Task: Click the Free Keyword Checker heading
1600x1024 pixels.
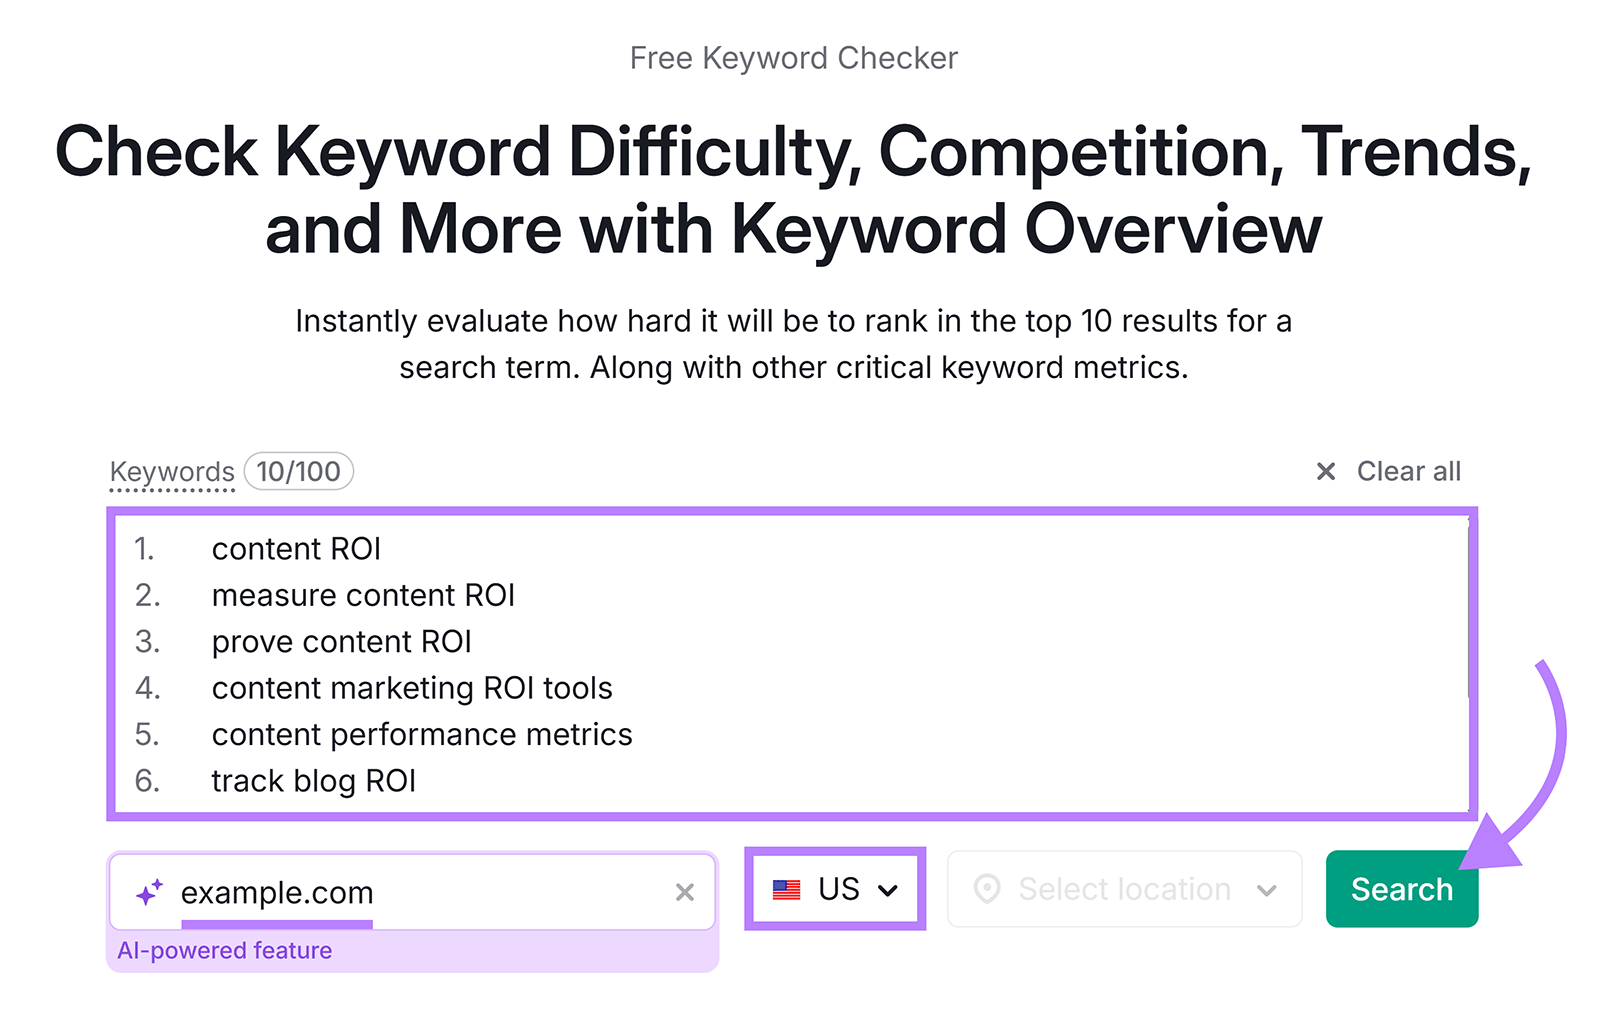Action: coord(795,57)
